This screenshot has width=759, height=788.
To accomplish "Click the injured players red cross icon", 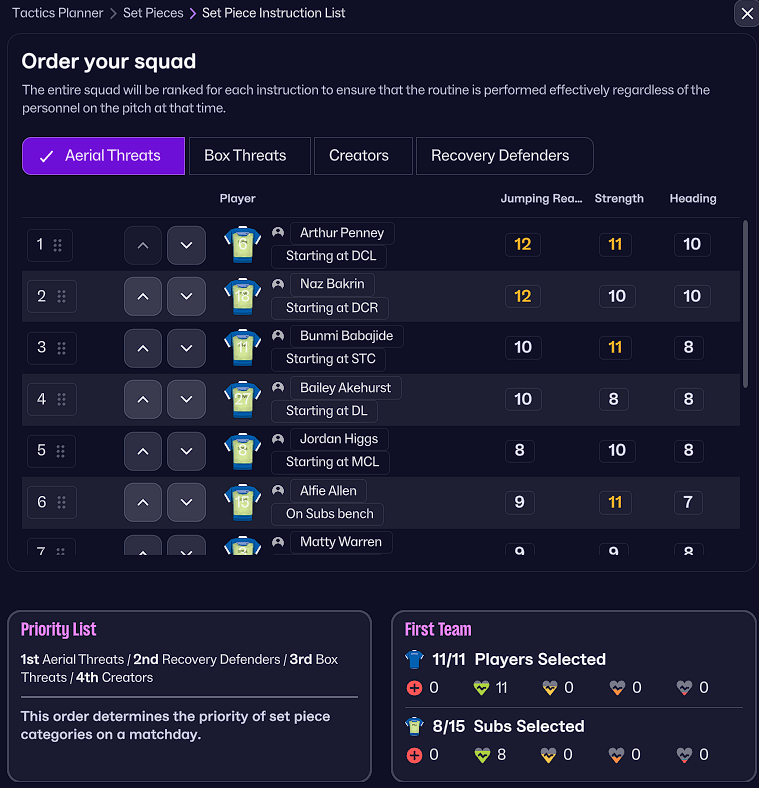I will [414, 688].
